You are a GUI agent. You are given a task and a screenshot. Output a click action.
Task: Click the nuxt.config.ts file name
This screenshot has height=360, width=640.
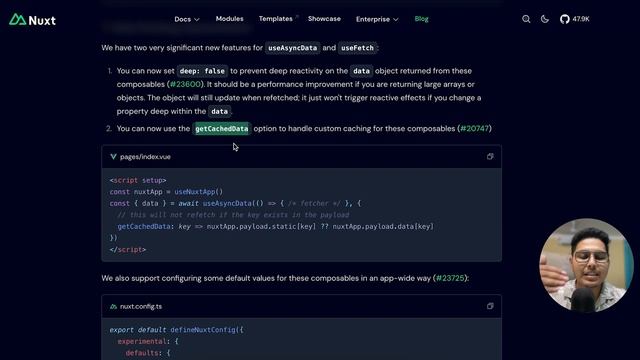(x=141, y=307)
